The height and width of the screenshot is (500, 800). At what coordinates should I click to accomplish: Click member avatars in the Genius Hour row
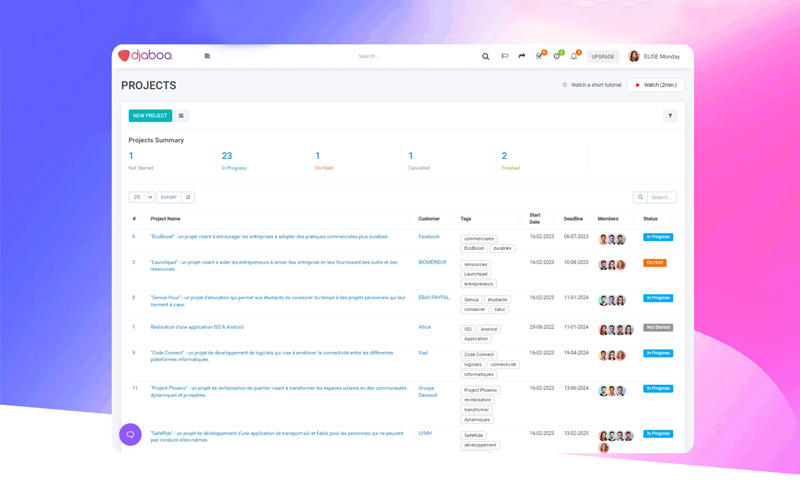click(x=612, y=301)
